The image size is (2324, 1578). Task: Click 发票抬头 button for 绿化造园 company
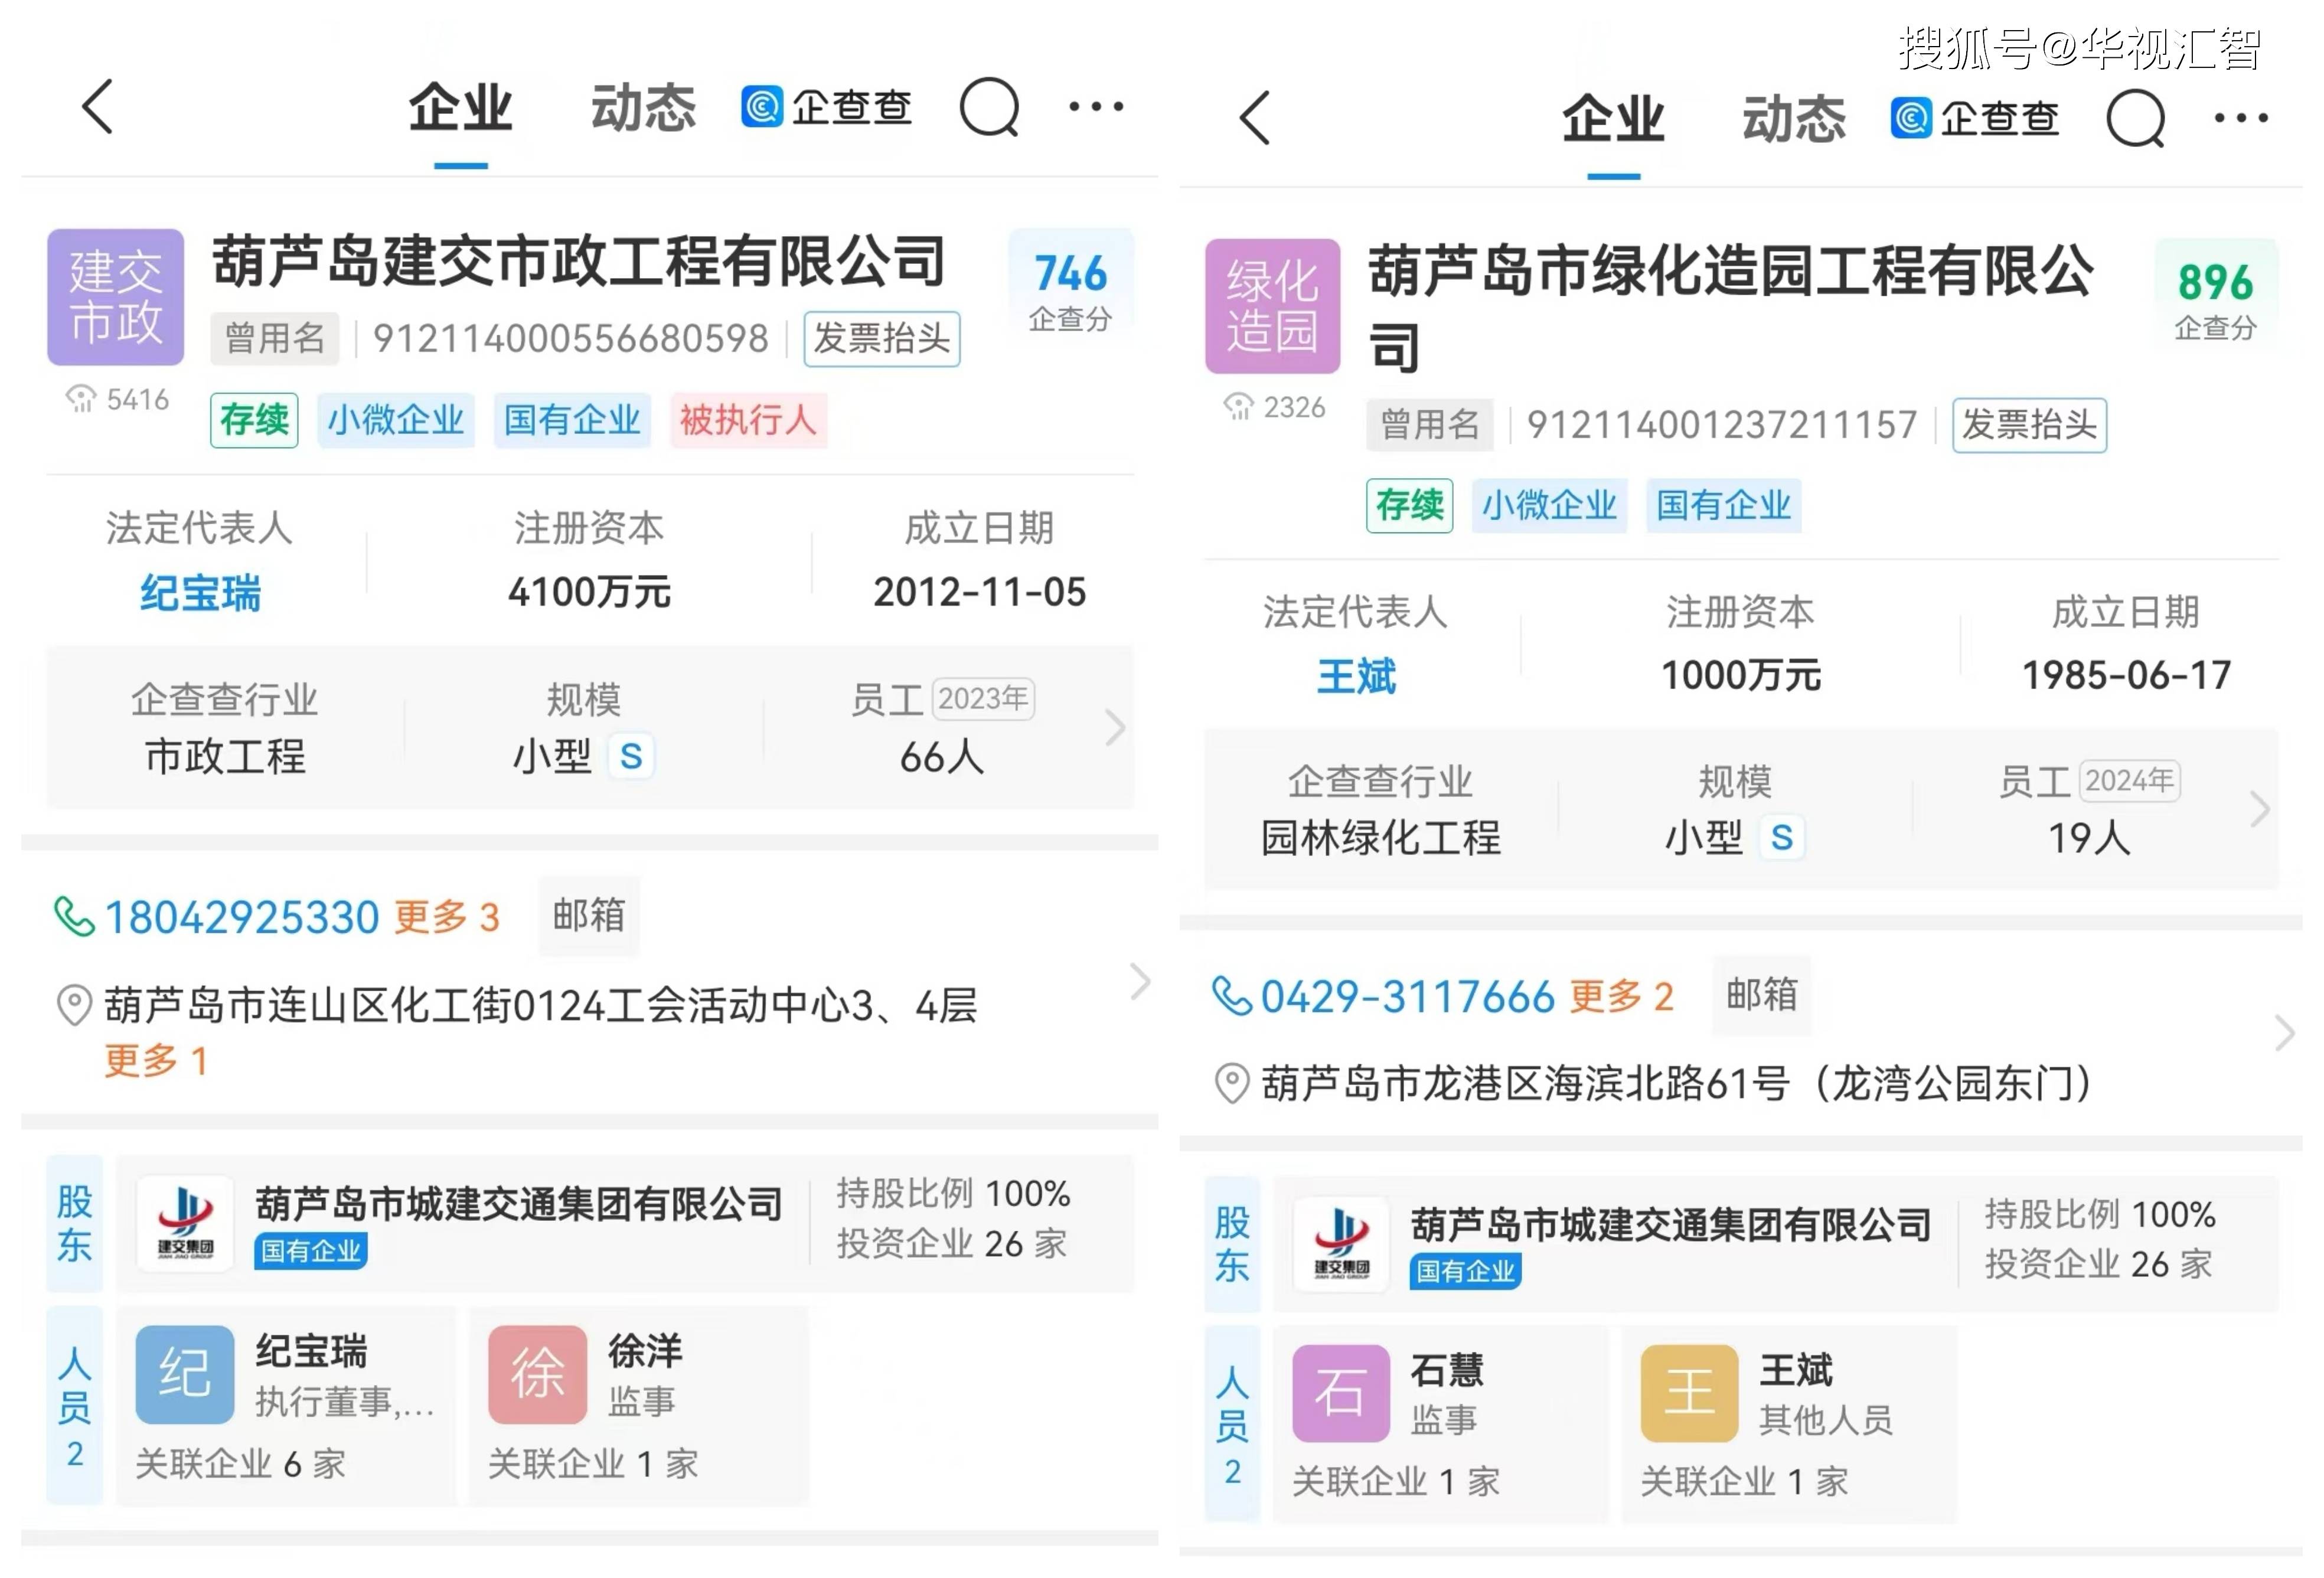pos(2030,425)
